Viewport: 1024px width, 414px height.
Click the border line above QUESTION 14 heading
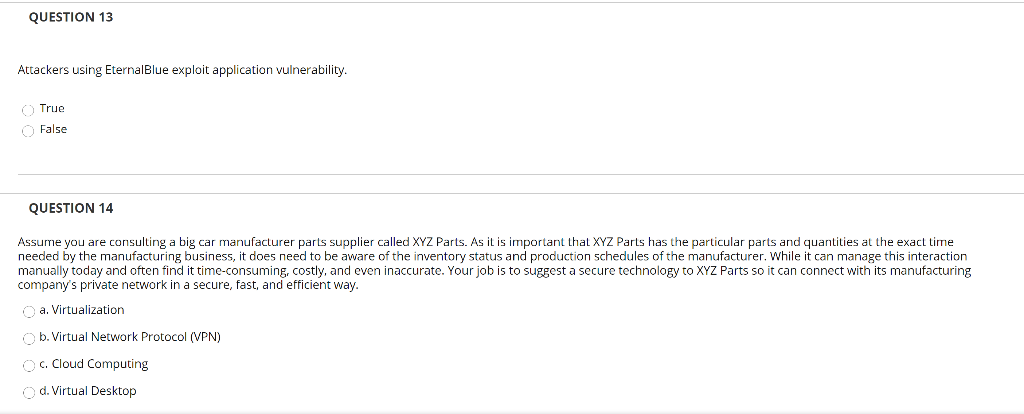coord(512,193)
